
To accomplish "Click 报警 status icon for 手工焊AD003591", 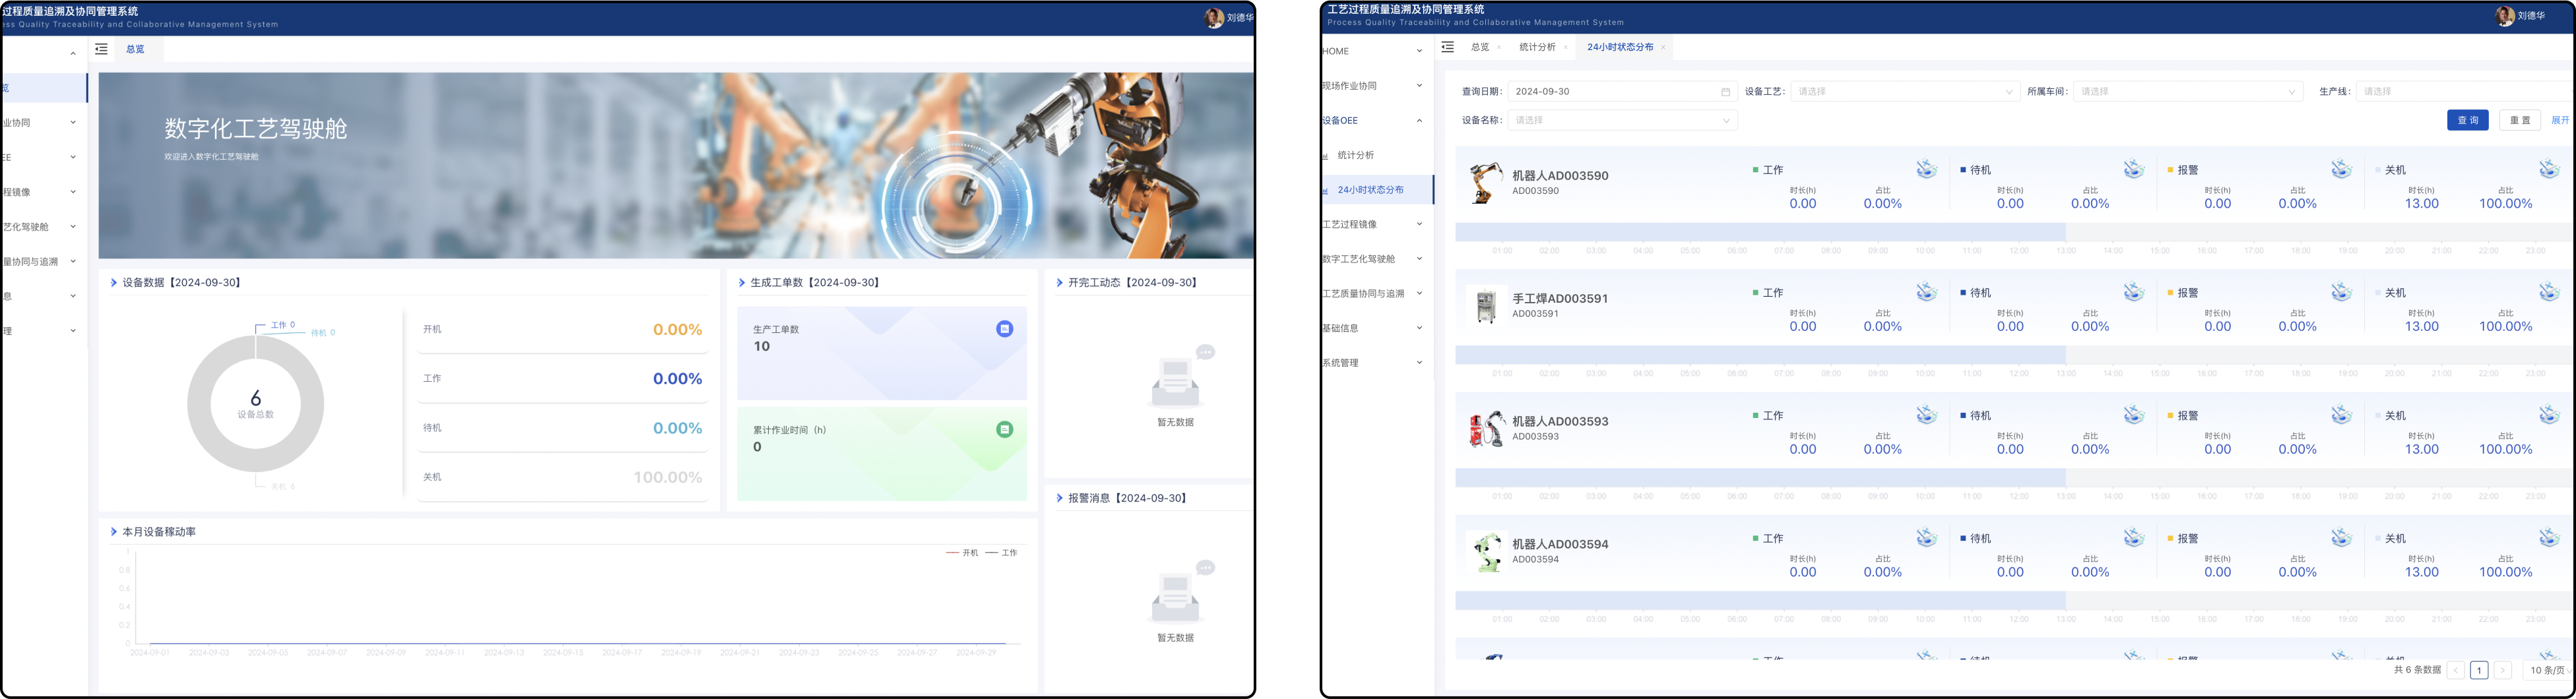I will 2341,292.
